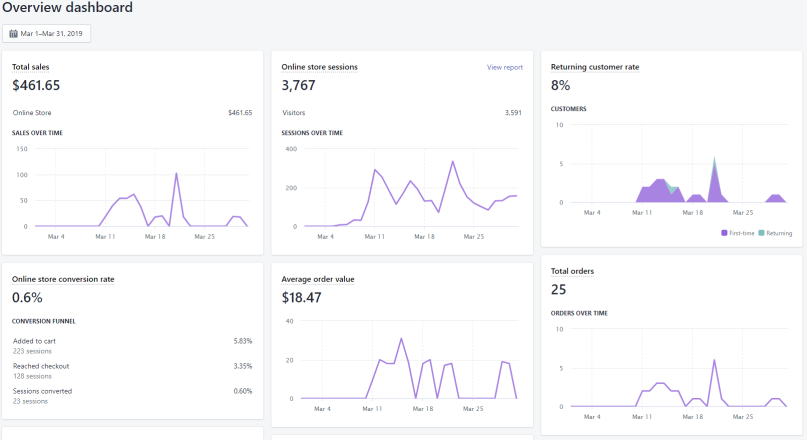Click the Online Store sales row

[x=132, y=113]
